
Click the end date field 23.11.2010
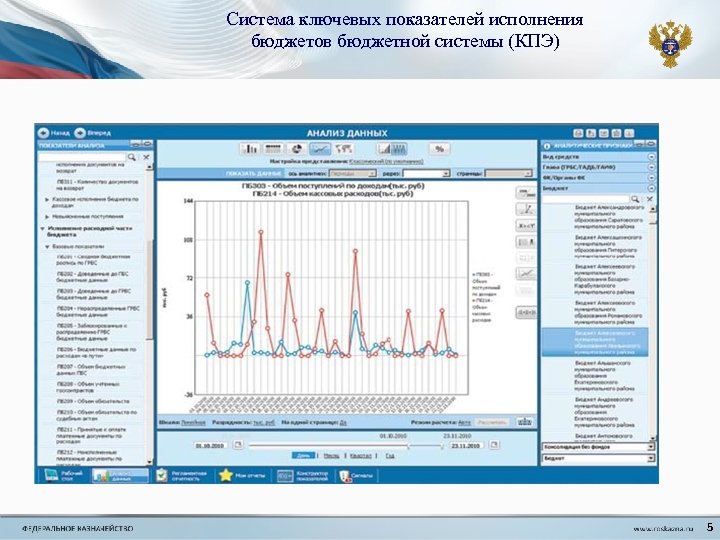click(x=467, y=445)
